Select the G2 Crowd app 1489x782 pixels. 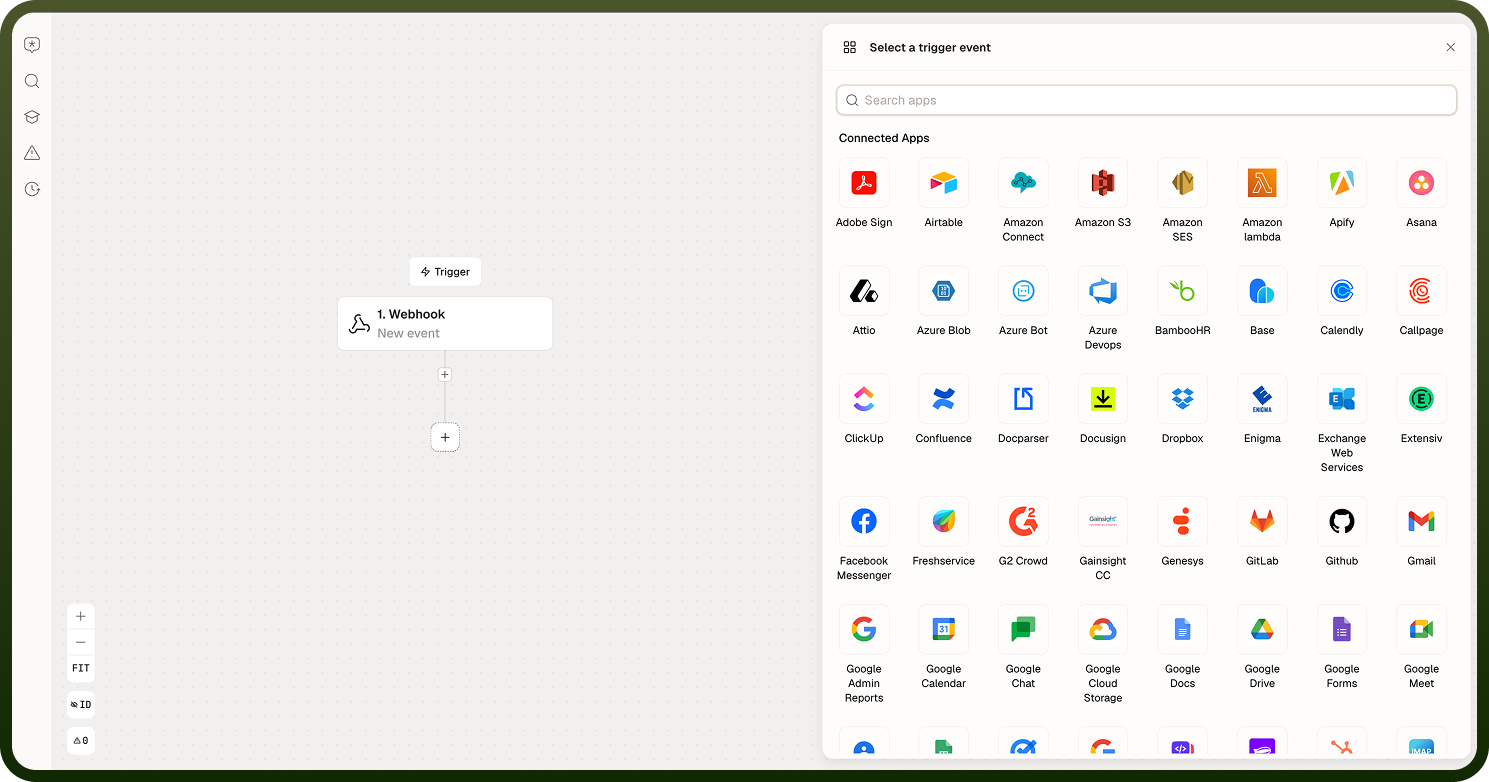click(1023, 522)
